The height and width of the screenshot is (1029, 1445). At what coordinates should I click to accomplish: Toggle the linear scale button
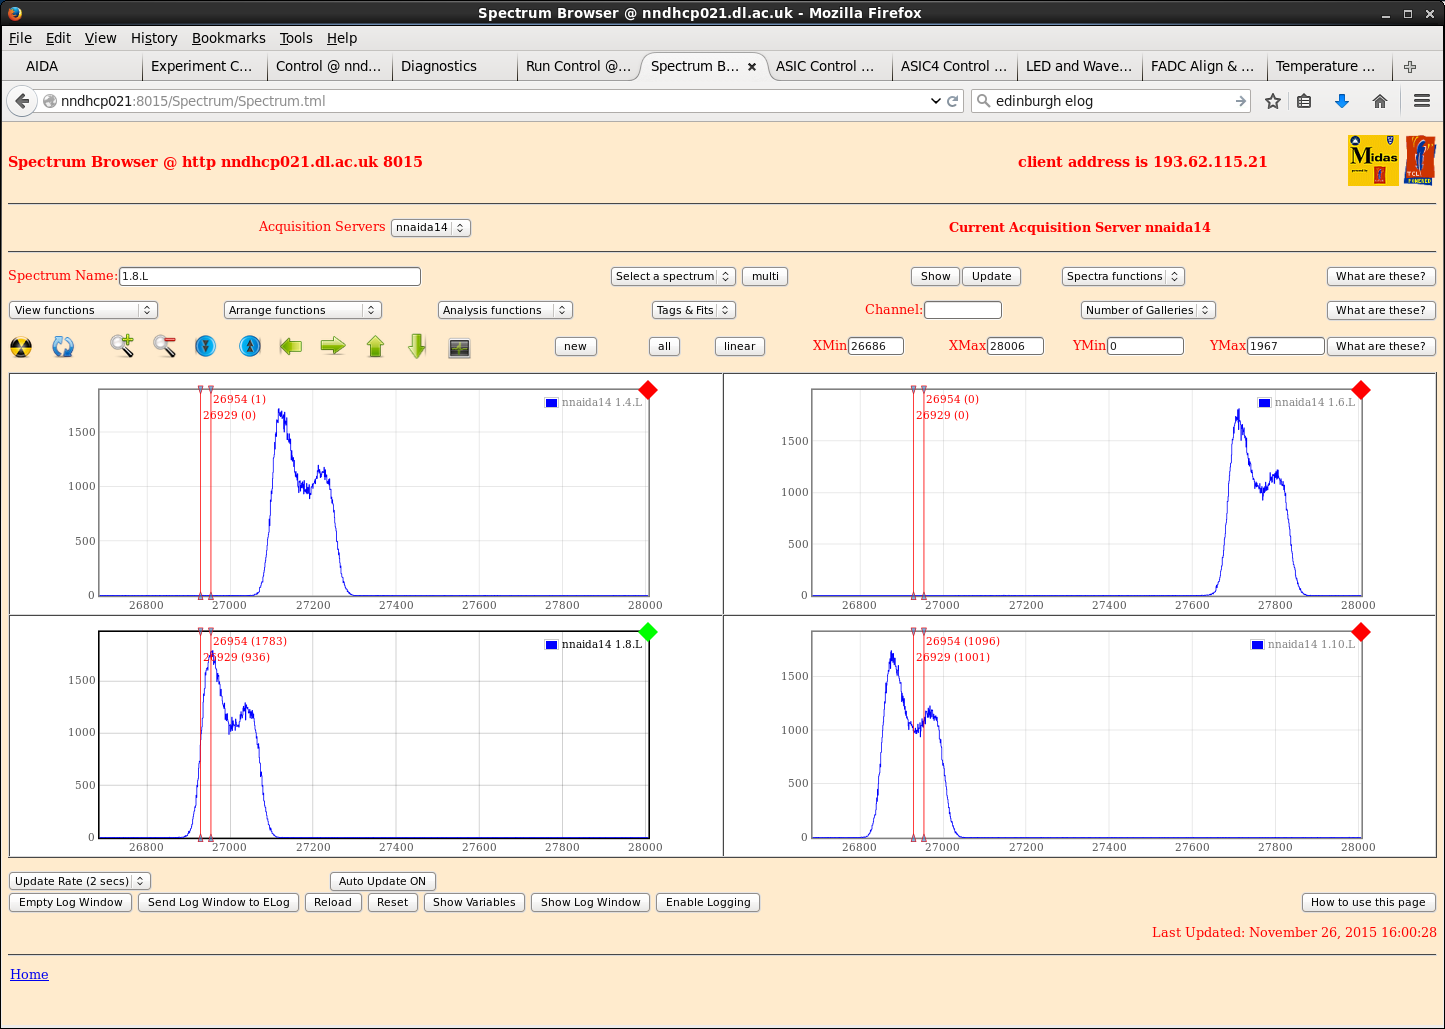click(739, 346)
